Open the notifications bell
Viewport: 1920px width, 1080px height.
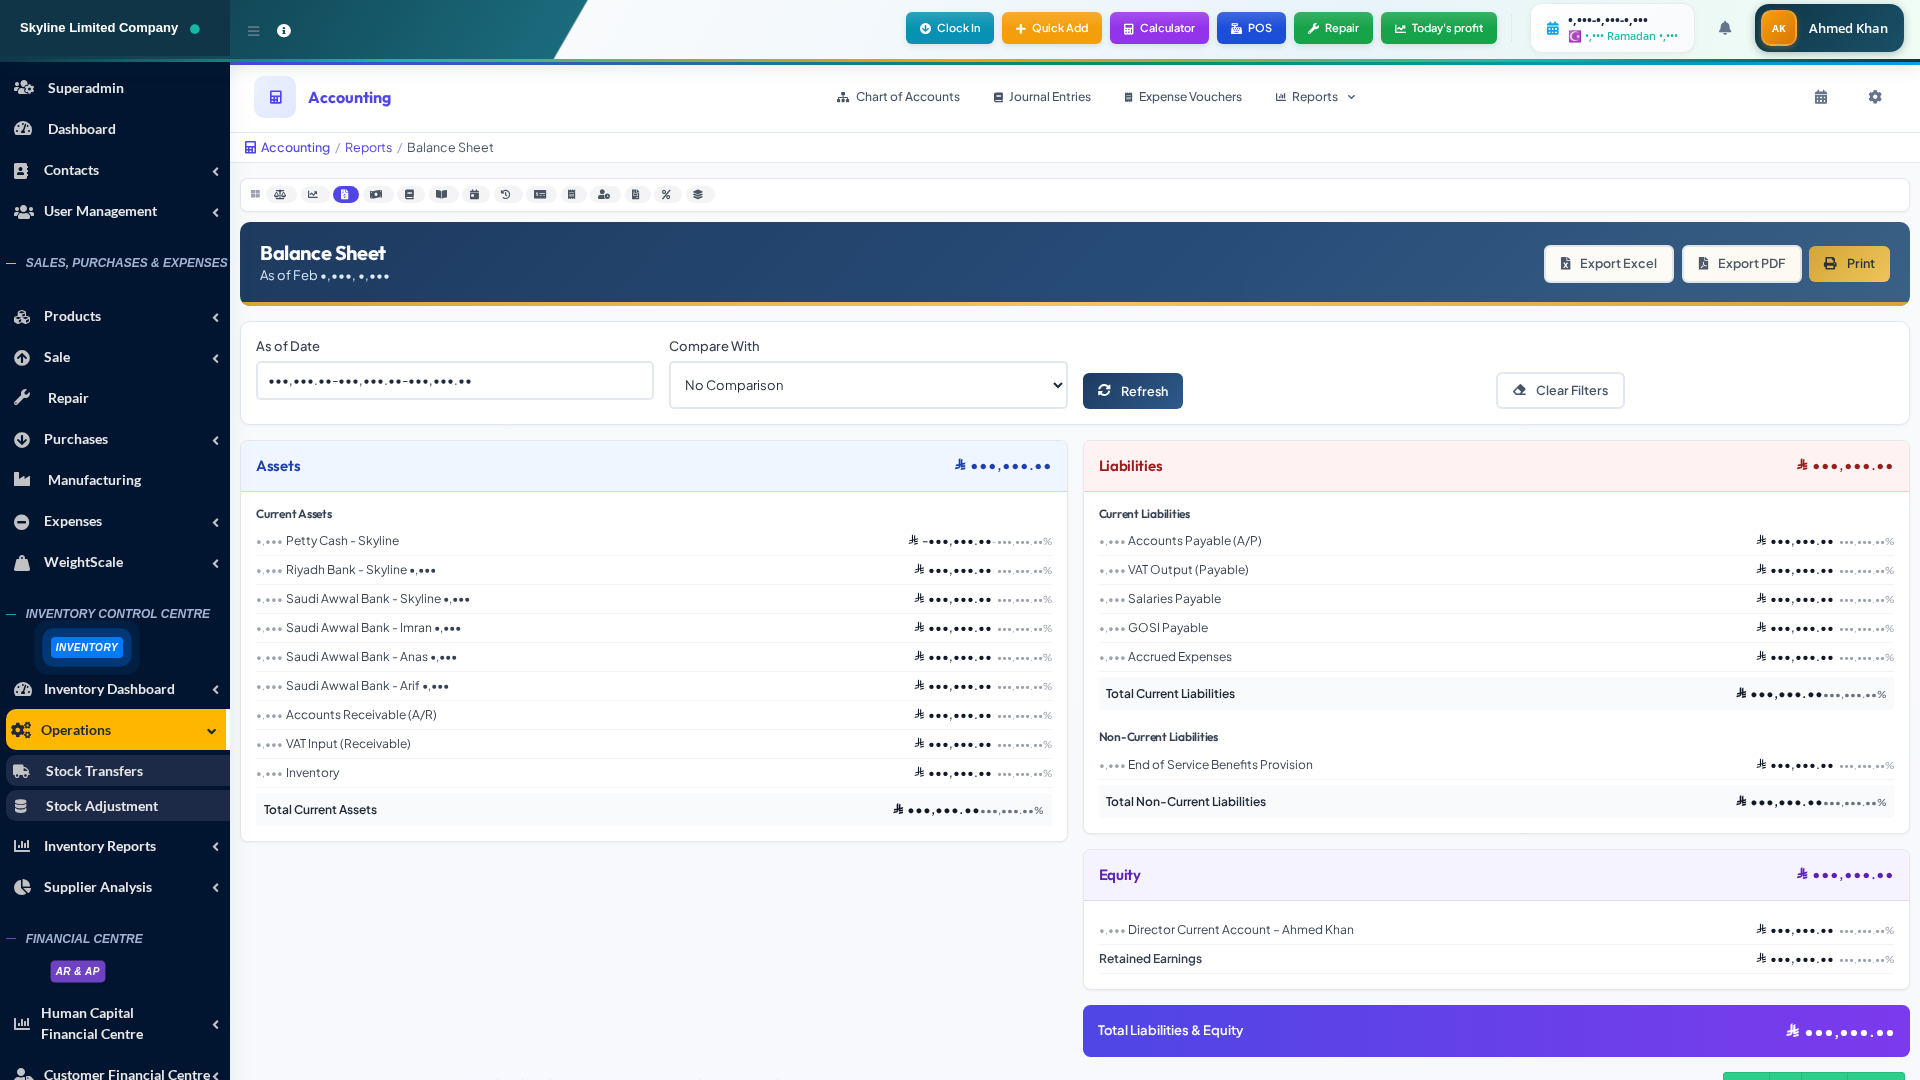pos(1725,28)
